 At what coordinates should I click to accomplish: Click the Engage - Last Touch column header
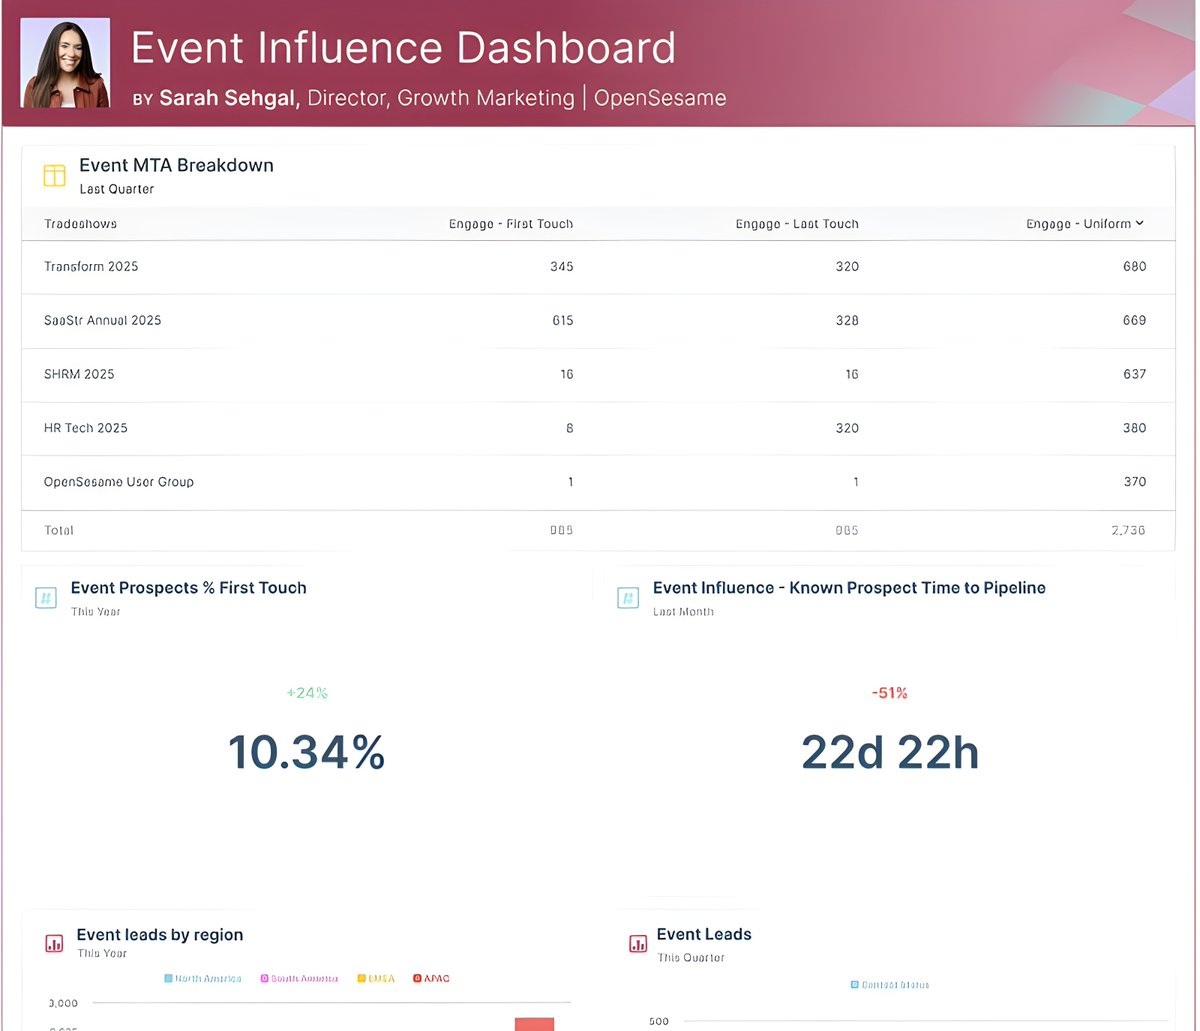coord(797,224)
